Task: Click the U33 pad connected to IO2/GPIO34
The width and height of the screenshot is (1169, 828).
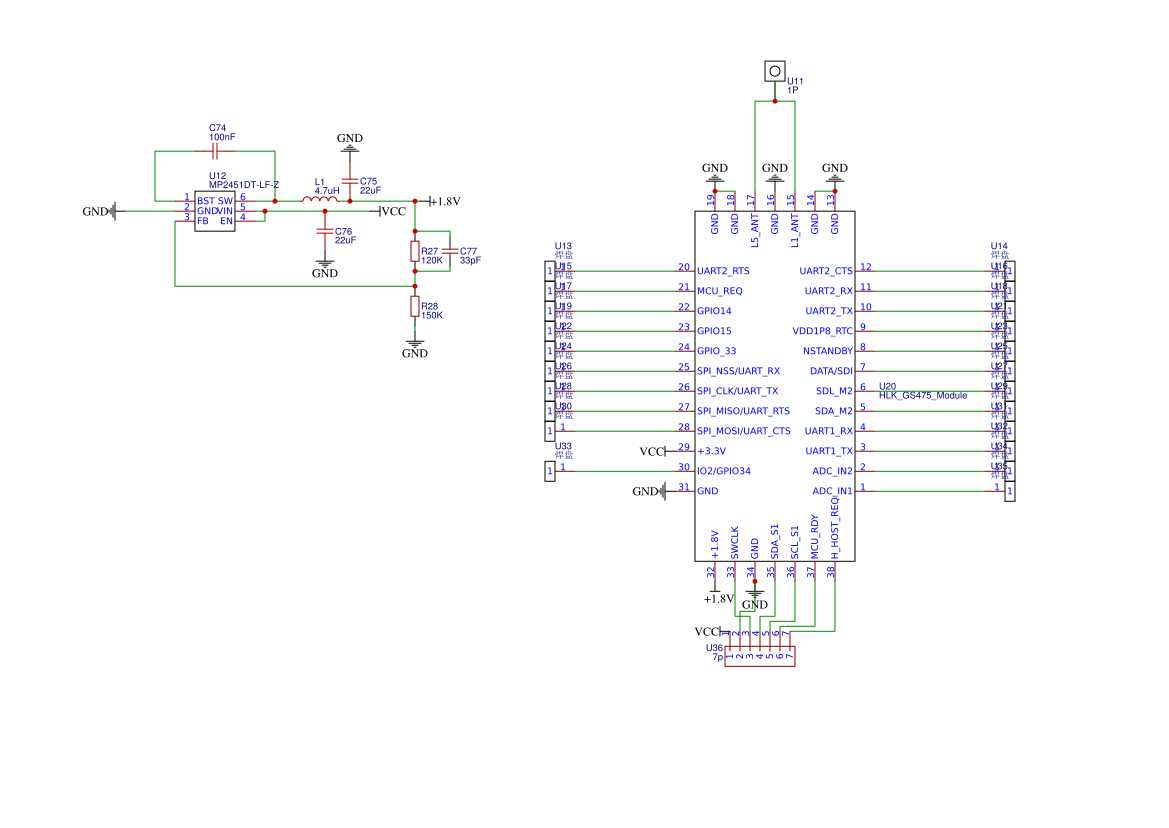Action: pos(550,471)
